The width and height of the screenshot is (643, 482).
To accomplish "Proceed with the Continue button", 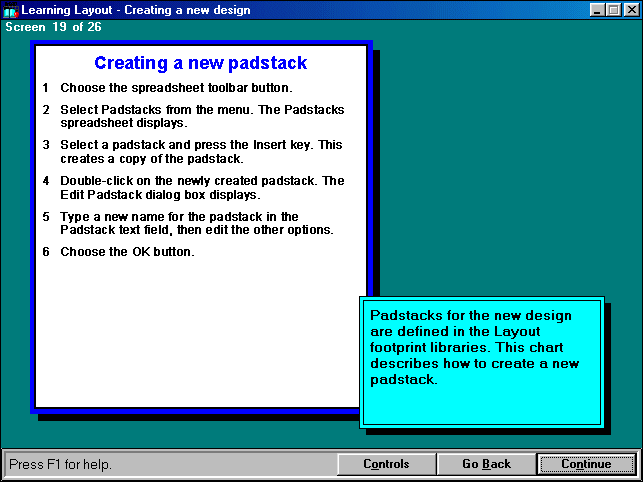I will click(586, 464).
